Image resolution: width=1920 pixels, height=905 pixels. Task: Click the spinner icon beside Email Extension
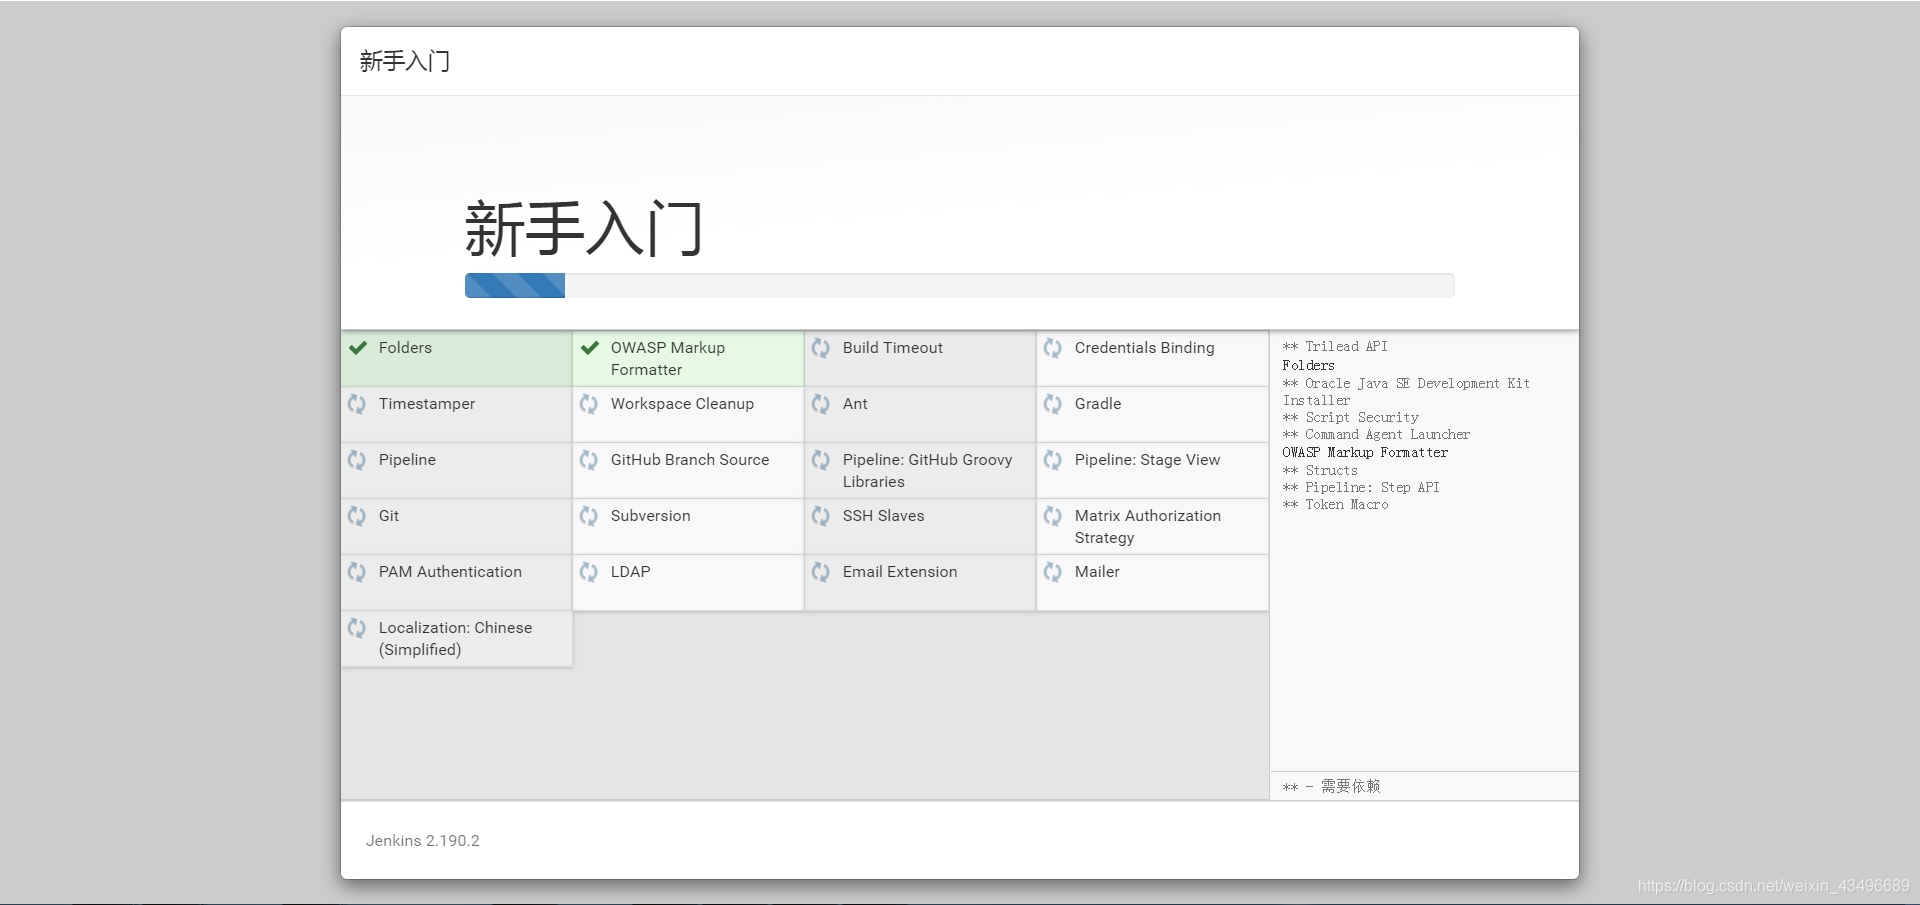(x=821, y=572)
